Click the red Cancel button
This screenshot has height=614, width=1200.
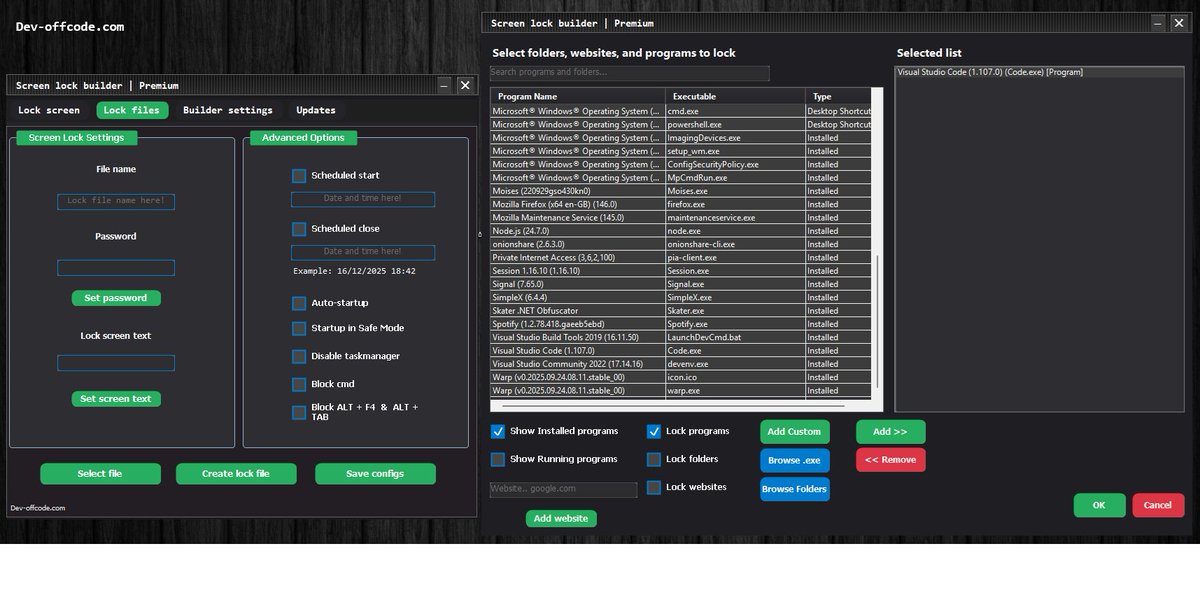tap(1158, 505)
